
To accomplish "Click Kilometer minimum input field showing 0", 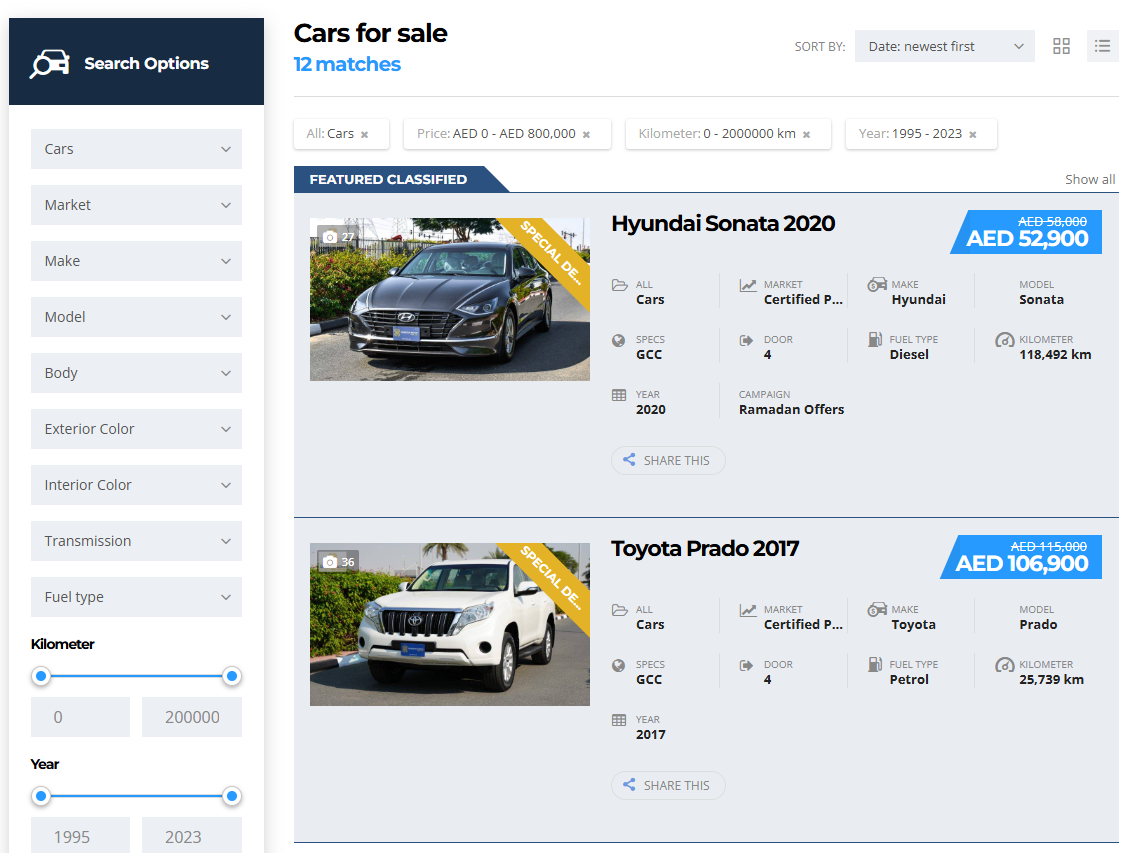I will (x=80, y=717).
